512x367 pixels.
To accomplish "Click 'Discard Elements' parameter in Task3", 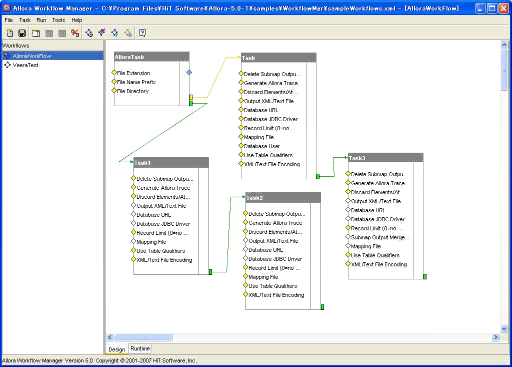I will click(x=375, y=192).
